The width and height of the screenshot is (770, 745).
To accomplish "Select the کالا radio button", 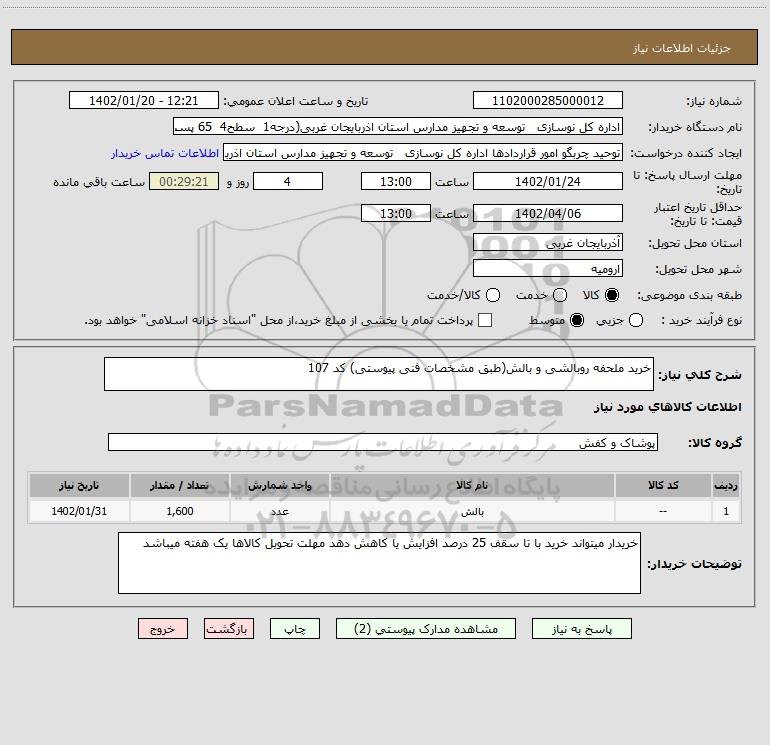I will (612, 295).
